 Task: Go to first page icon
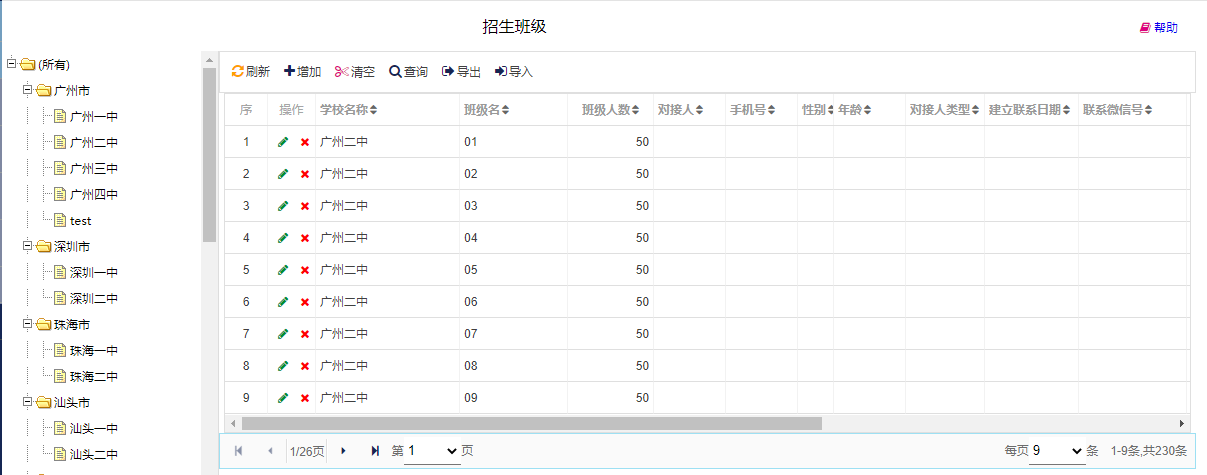point(238,451)
